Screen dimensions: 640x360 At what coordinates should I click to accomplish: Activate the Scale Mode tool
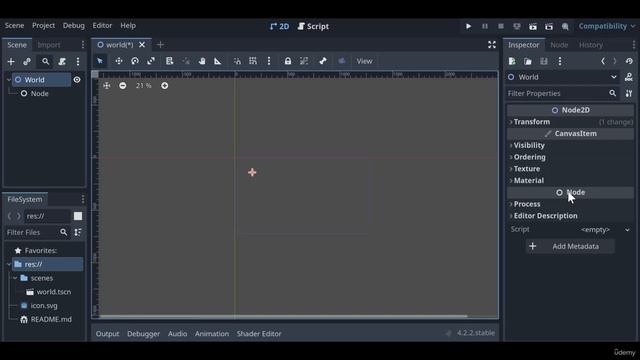click(x=151, y=61)
